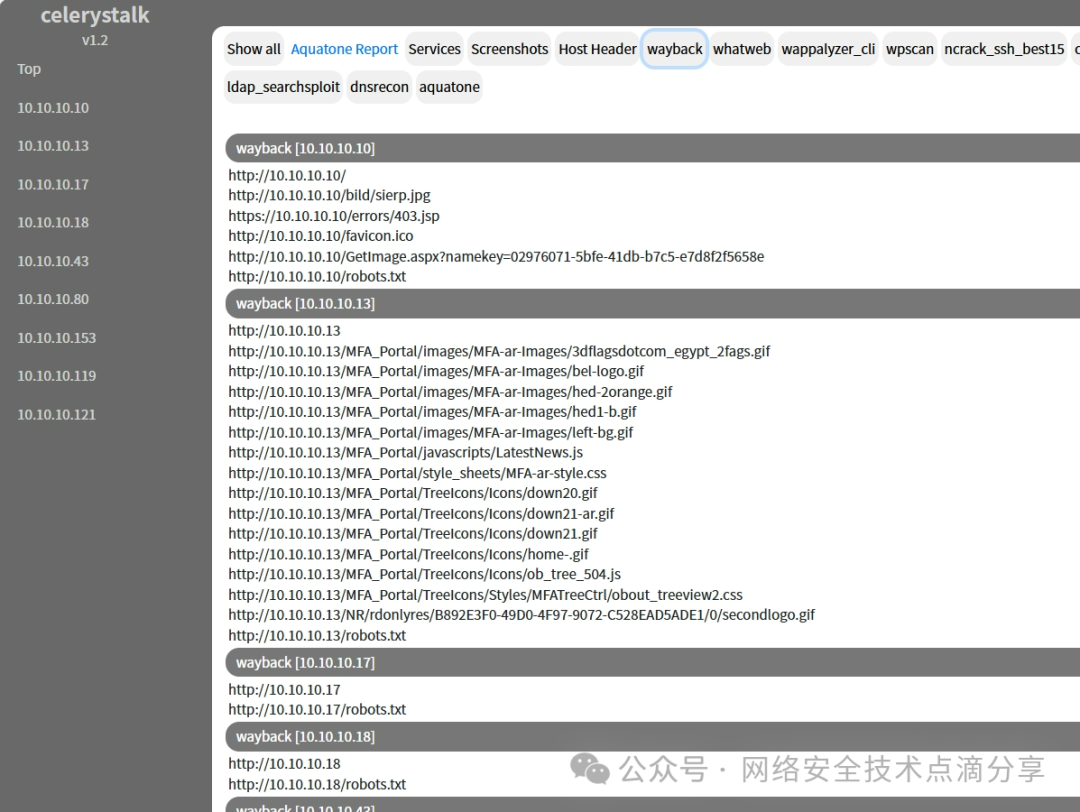Click the bel-logo.gif URL
Image resolution: width=1080 pixels, height=812 pixels.
click(x=436, y=371)
